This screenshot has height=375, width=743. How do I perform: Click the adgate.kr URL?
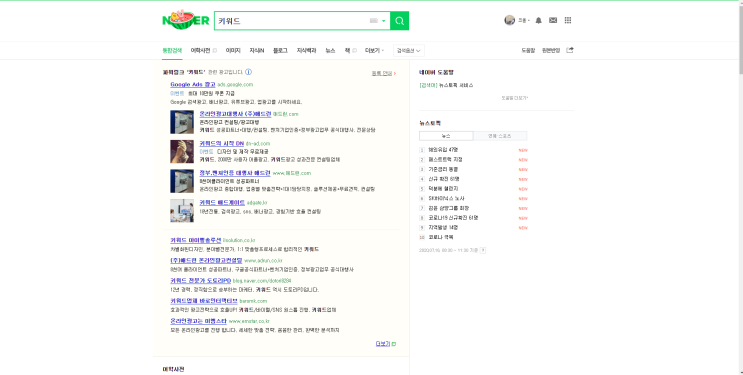(257, 203)
